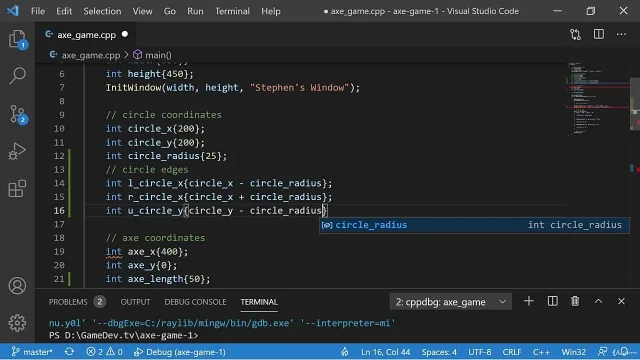Change indentation via Spaces: 4

point(439,352)
